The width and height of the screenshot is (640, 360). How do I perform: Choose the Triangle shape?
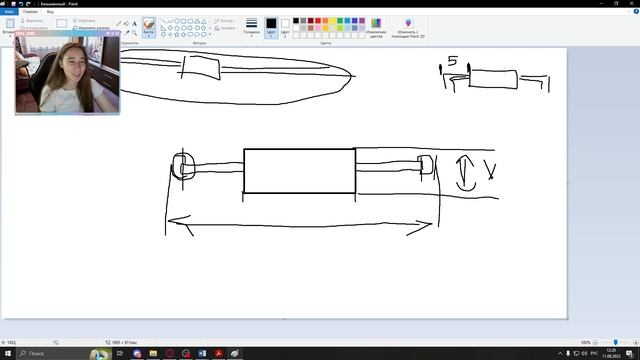point(204,21)
